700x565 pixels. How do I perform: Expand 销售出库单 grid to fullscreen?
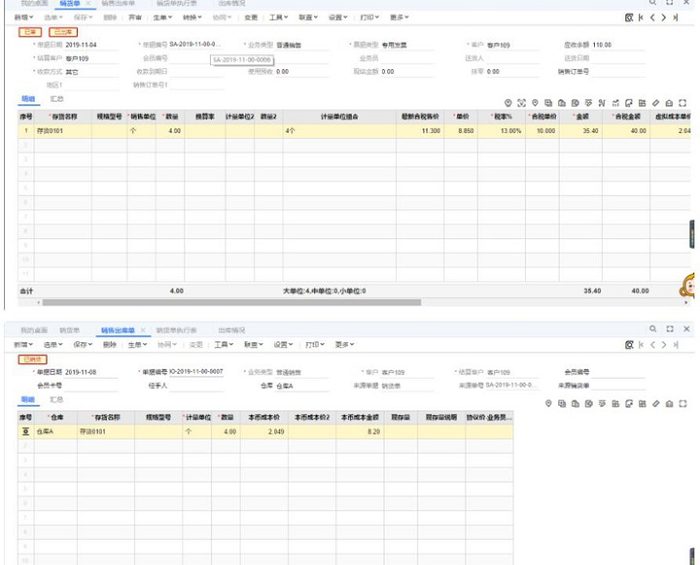click(682, 403)
